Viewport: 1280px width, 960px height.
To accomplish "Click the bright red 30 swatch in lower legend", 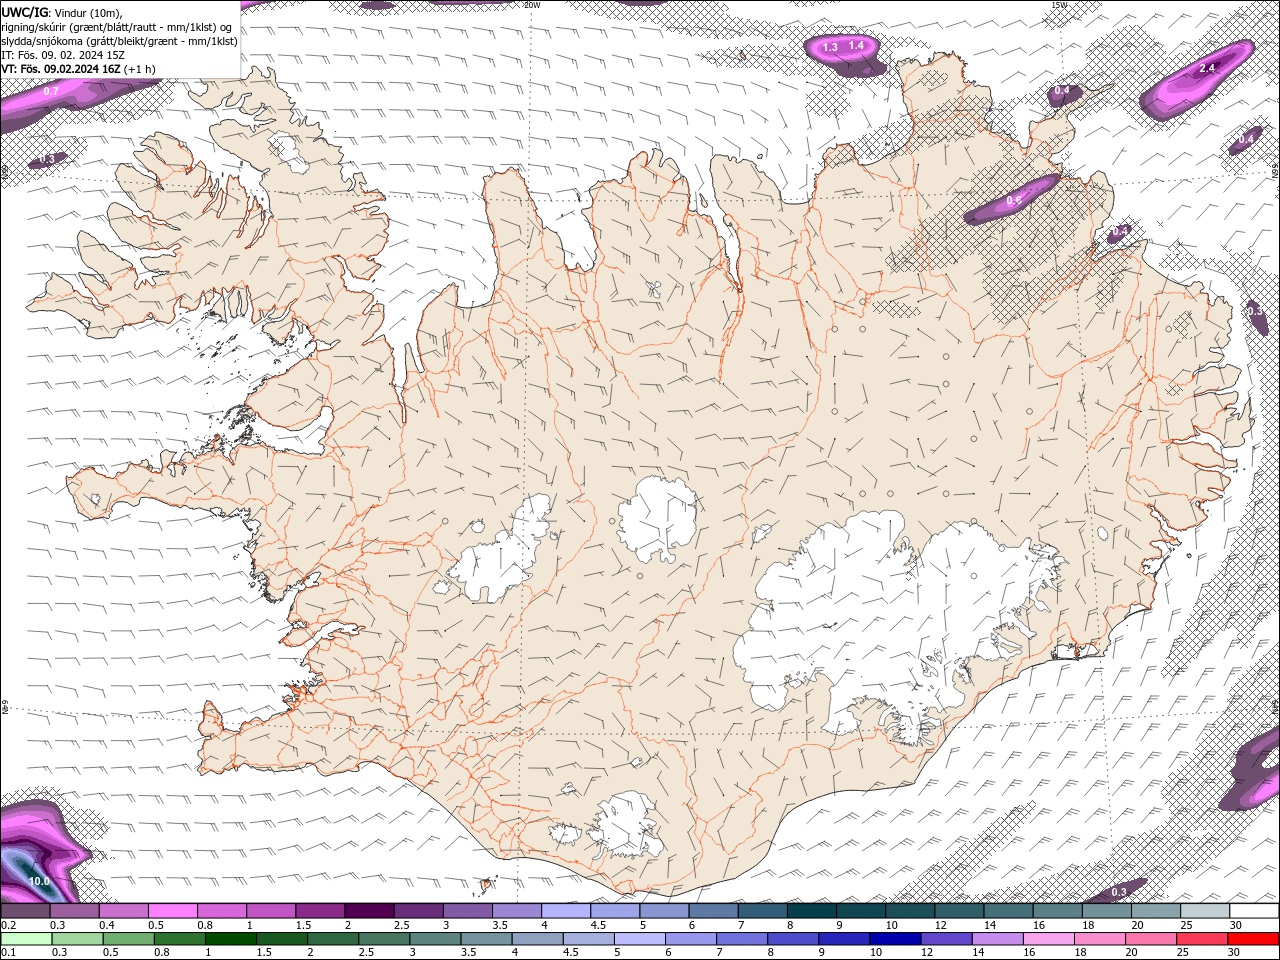I will 1254,939.
